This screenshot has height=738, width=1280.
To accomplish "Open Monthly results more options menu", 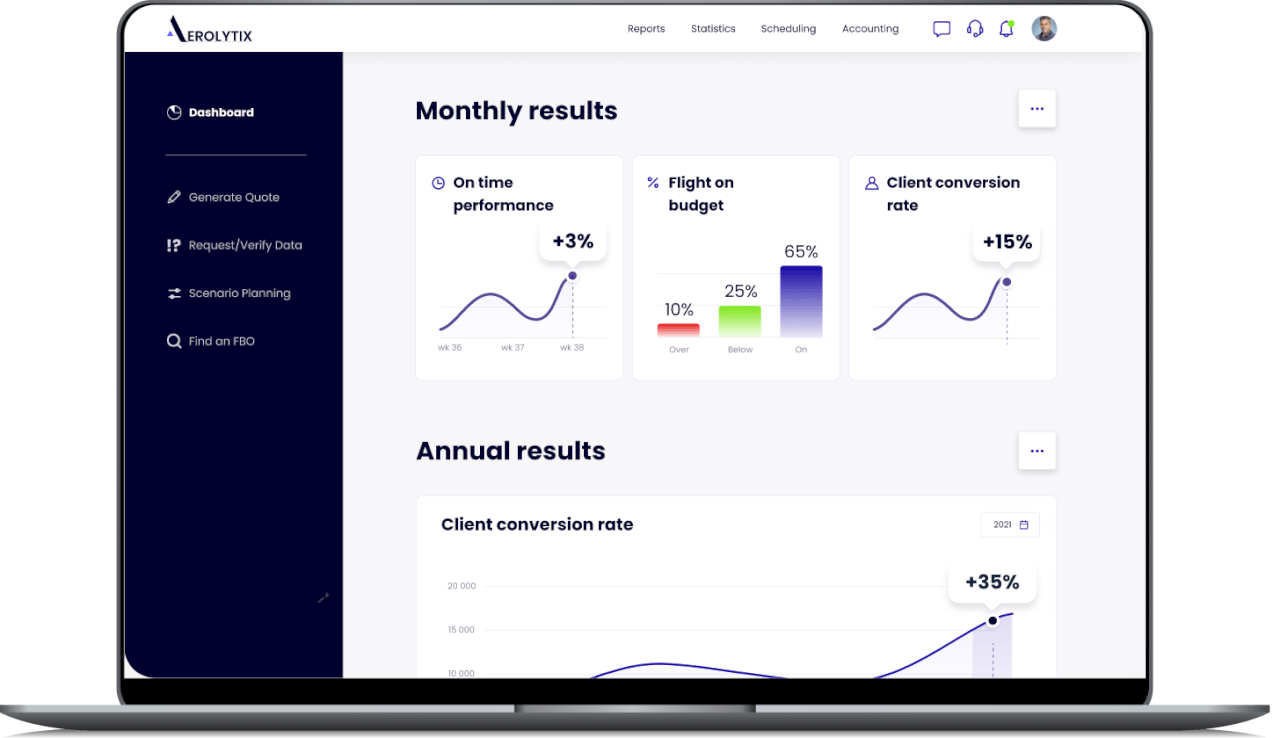I will [x=1037, y=109].
